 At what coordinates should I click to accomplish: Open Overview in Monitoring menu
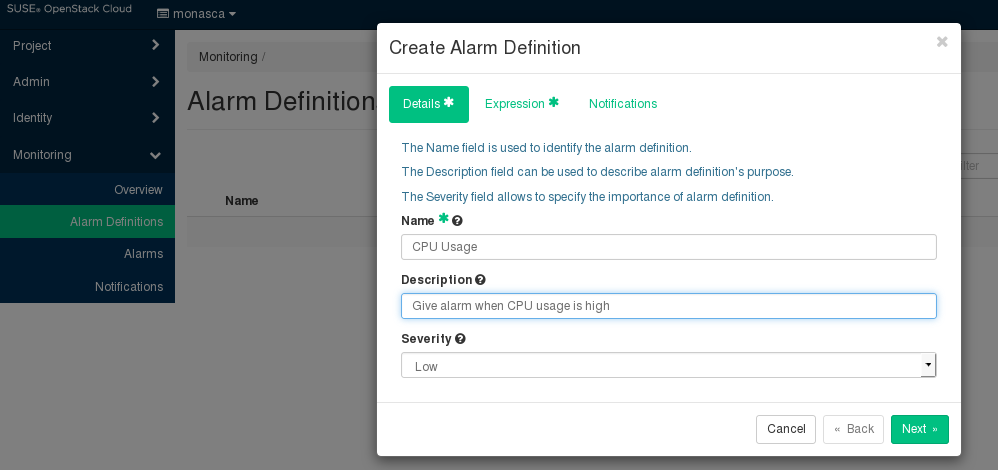[138, 190]
